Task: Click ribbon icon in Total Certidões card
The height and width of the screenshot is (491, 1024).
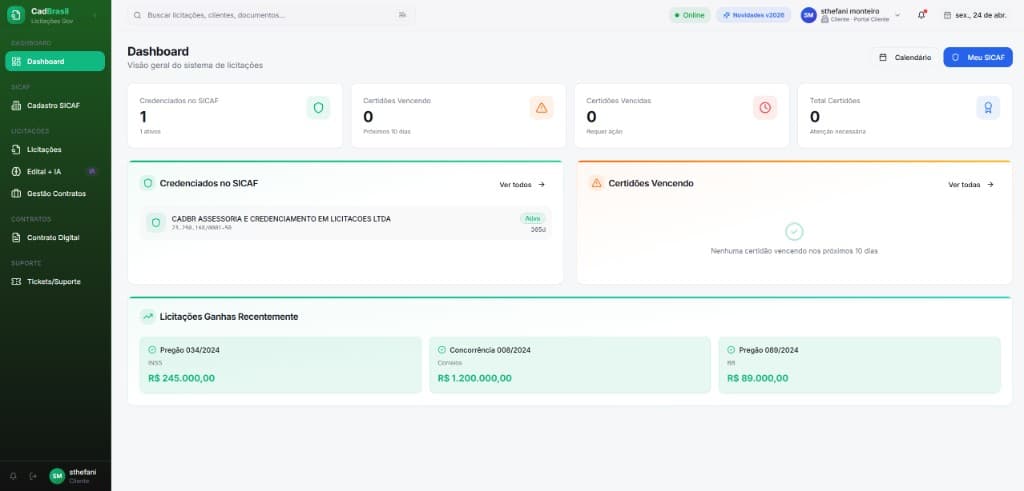Action: click(x=988, y=108)
